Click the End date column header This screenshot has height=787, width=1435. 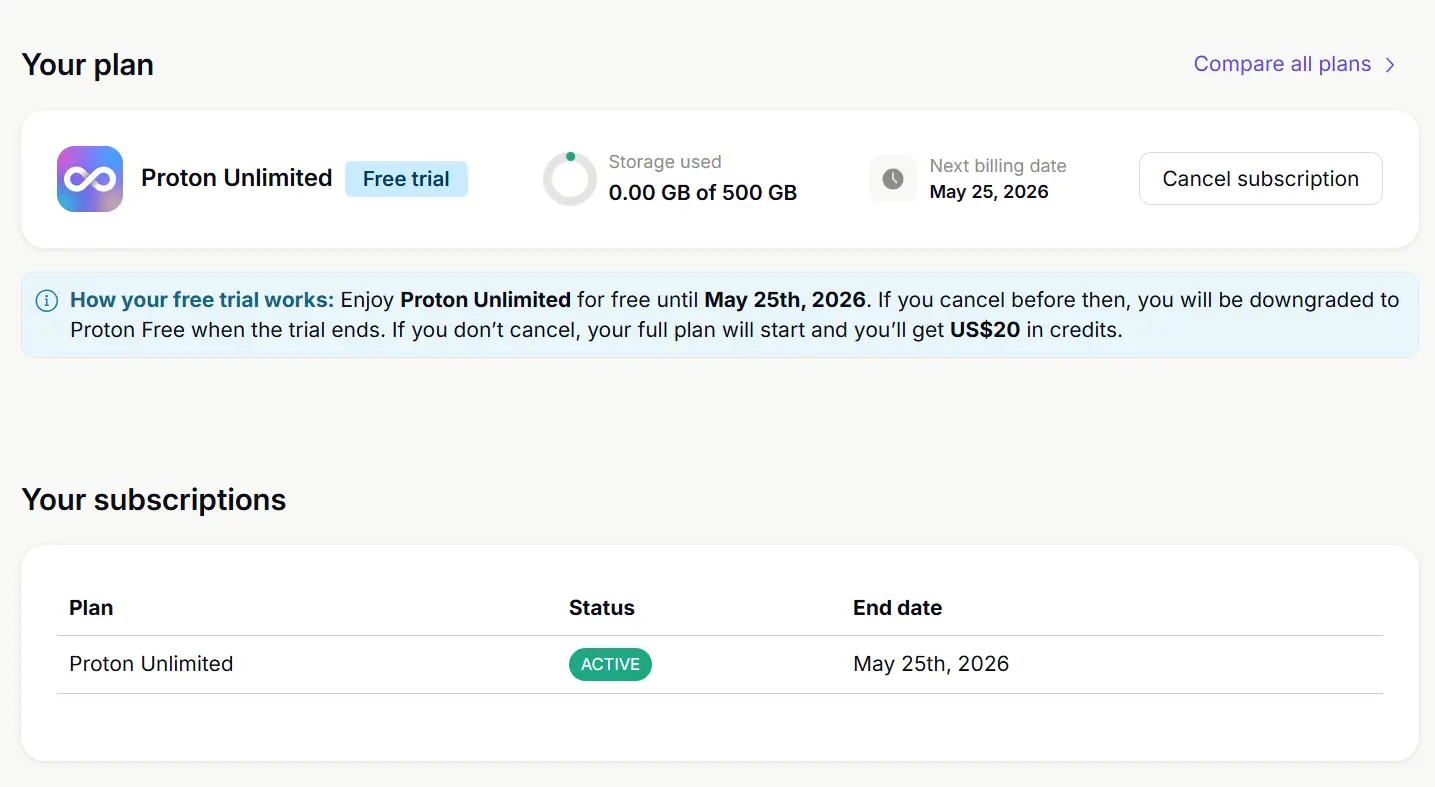coord(897,608)
